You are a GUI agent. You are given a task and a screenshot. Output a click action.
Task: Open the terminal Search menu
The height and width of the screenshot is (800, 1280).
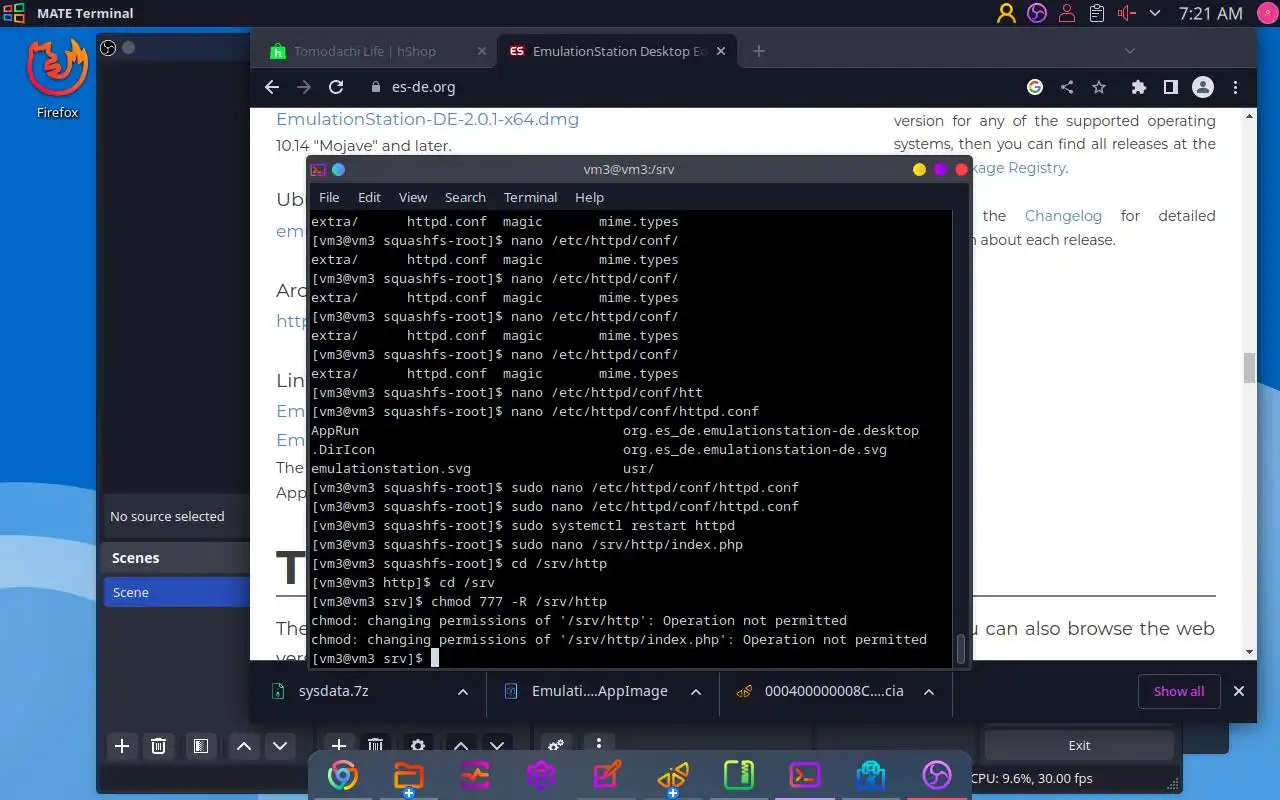point(465,197)
